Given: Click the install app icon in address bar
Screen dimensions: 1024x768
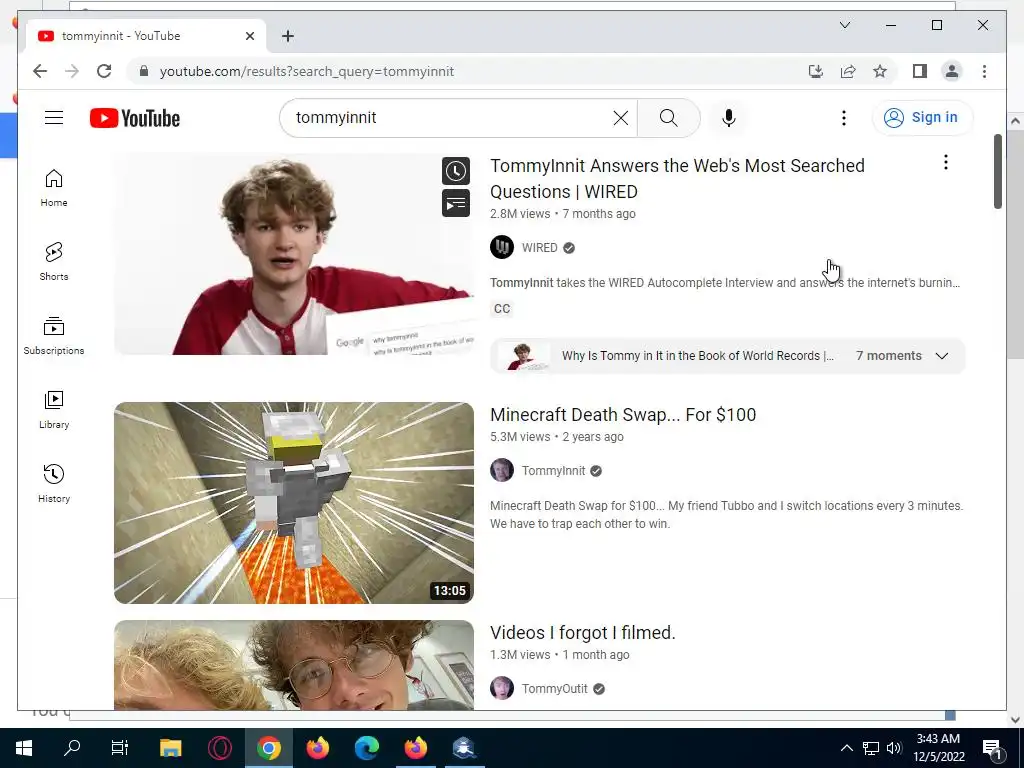Looking at the screenshot, I should [x=816, y=71].
